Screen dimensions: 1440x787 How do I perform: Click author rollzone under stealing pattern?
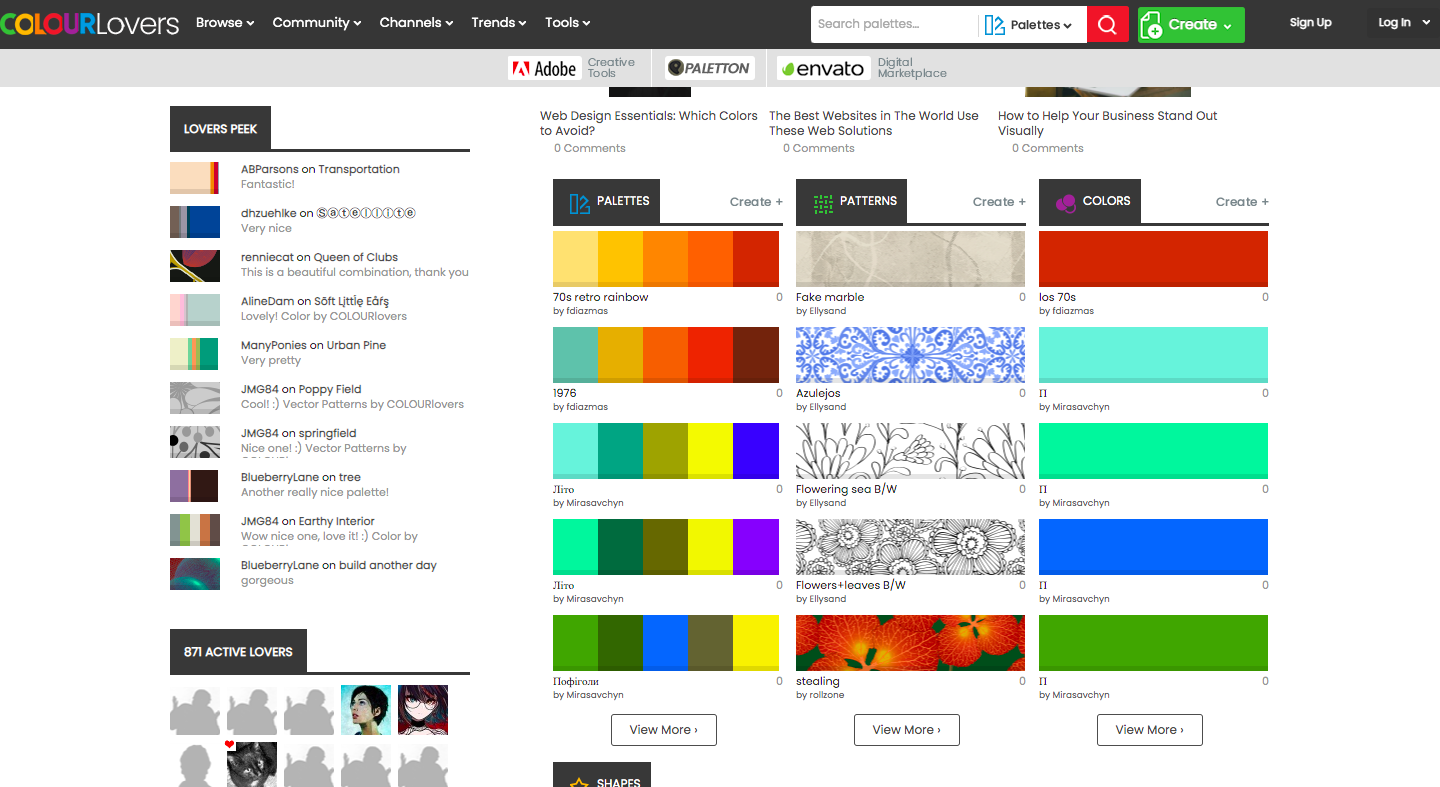pos(826,695)
